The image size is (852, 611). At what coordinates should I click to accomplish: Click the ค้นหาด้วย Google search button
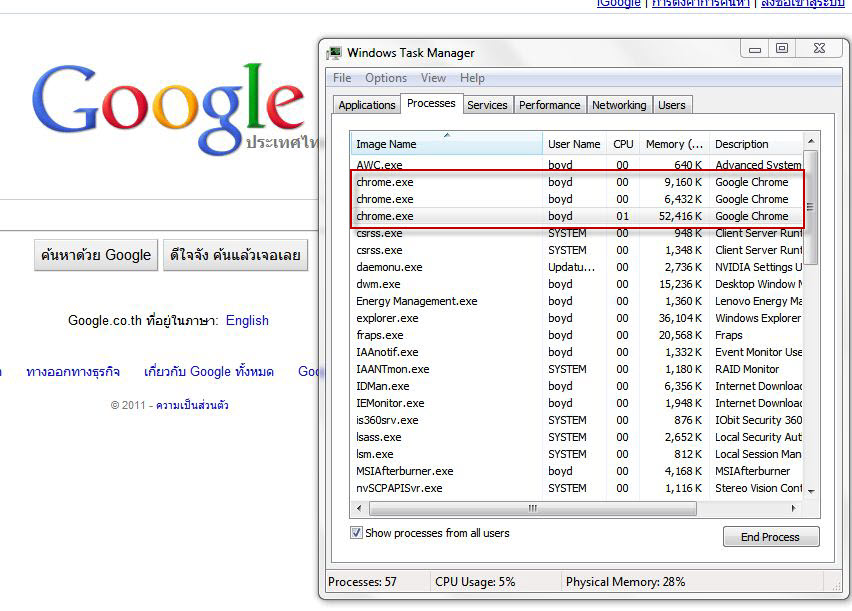(x=96, y=255)
